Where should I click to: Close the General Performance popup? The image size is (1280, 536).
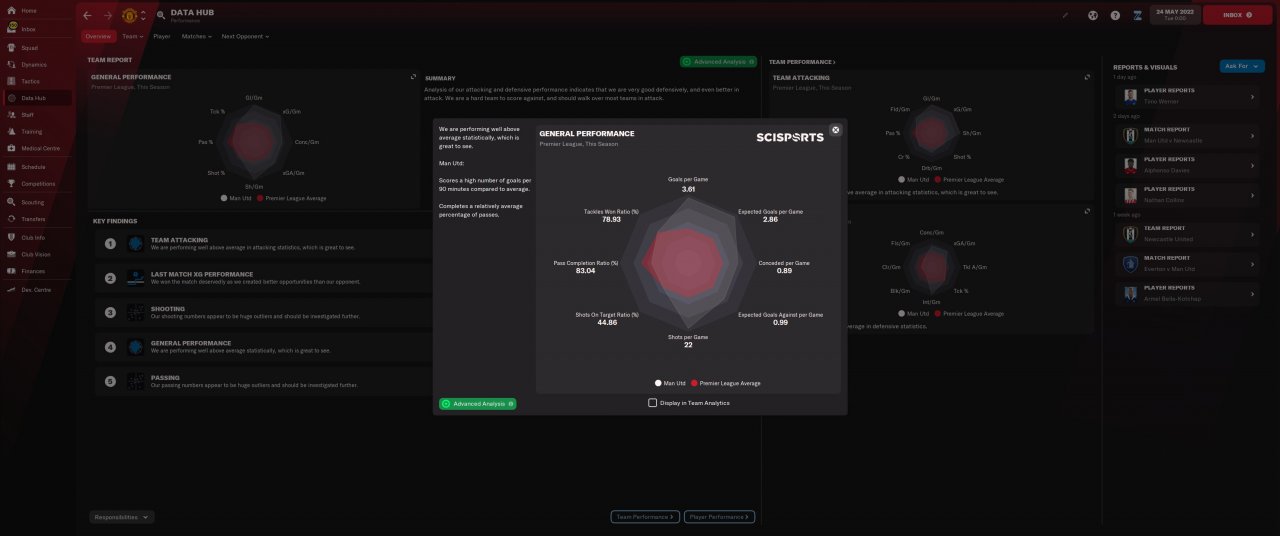pyautogui.click(x=836, y=130)
